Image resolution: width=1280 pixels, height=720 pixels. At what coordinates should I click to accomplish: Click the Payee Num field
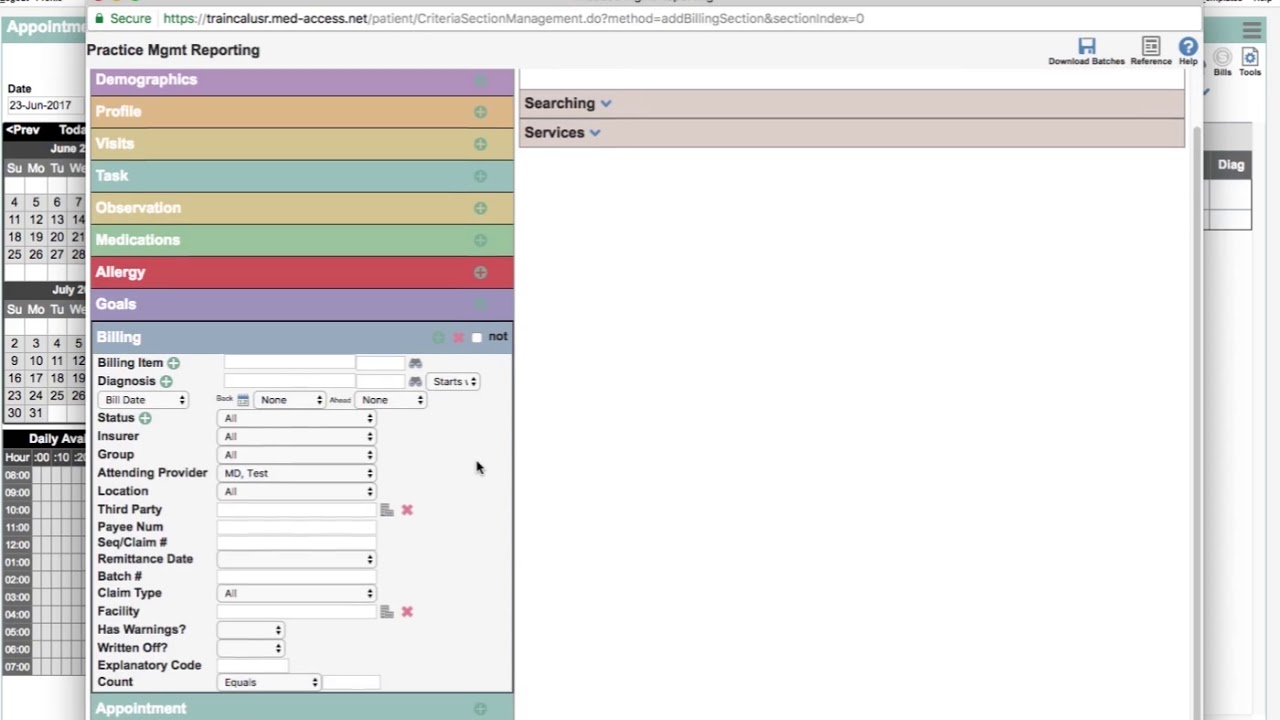click(x=296, y=527)
